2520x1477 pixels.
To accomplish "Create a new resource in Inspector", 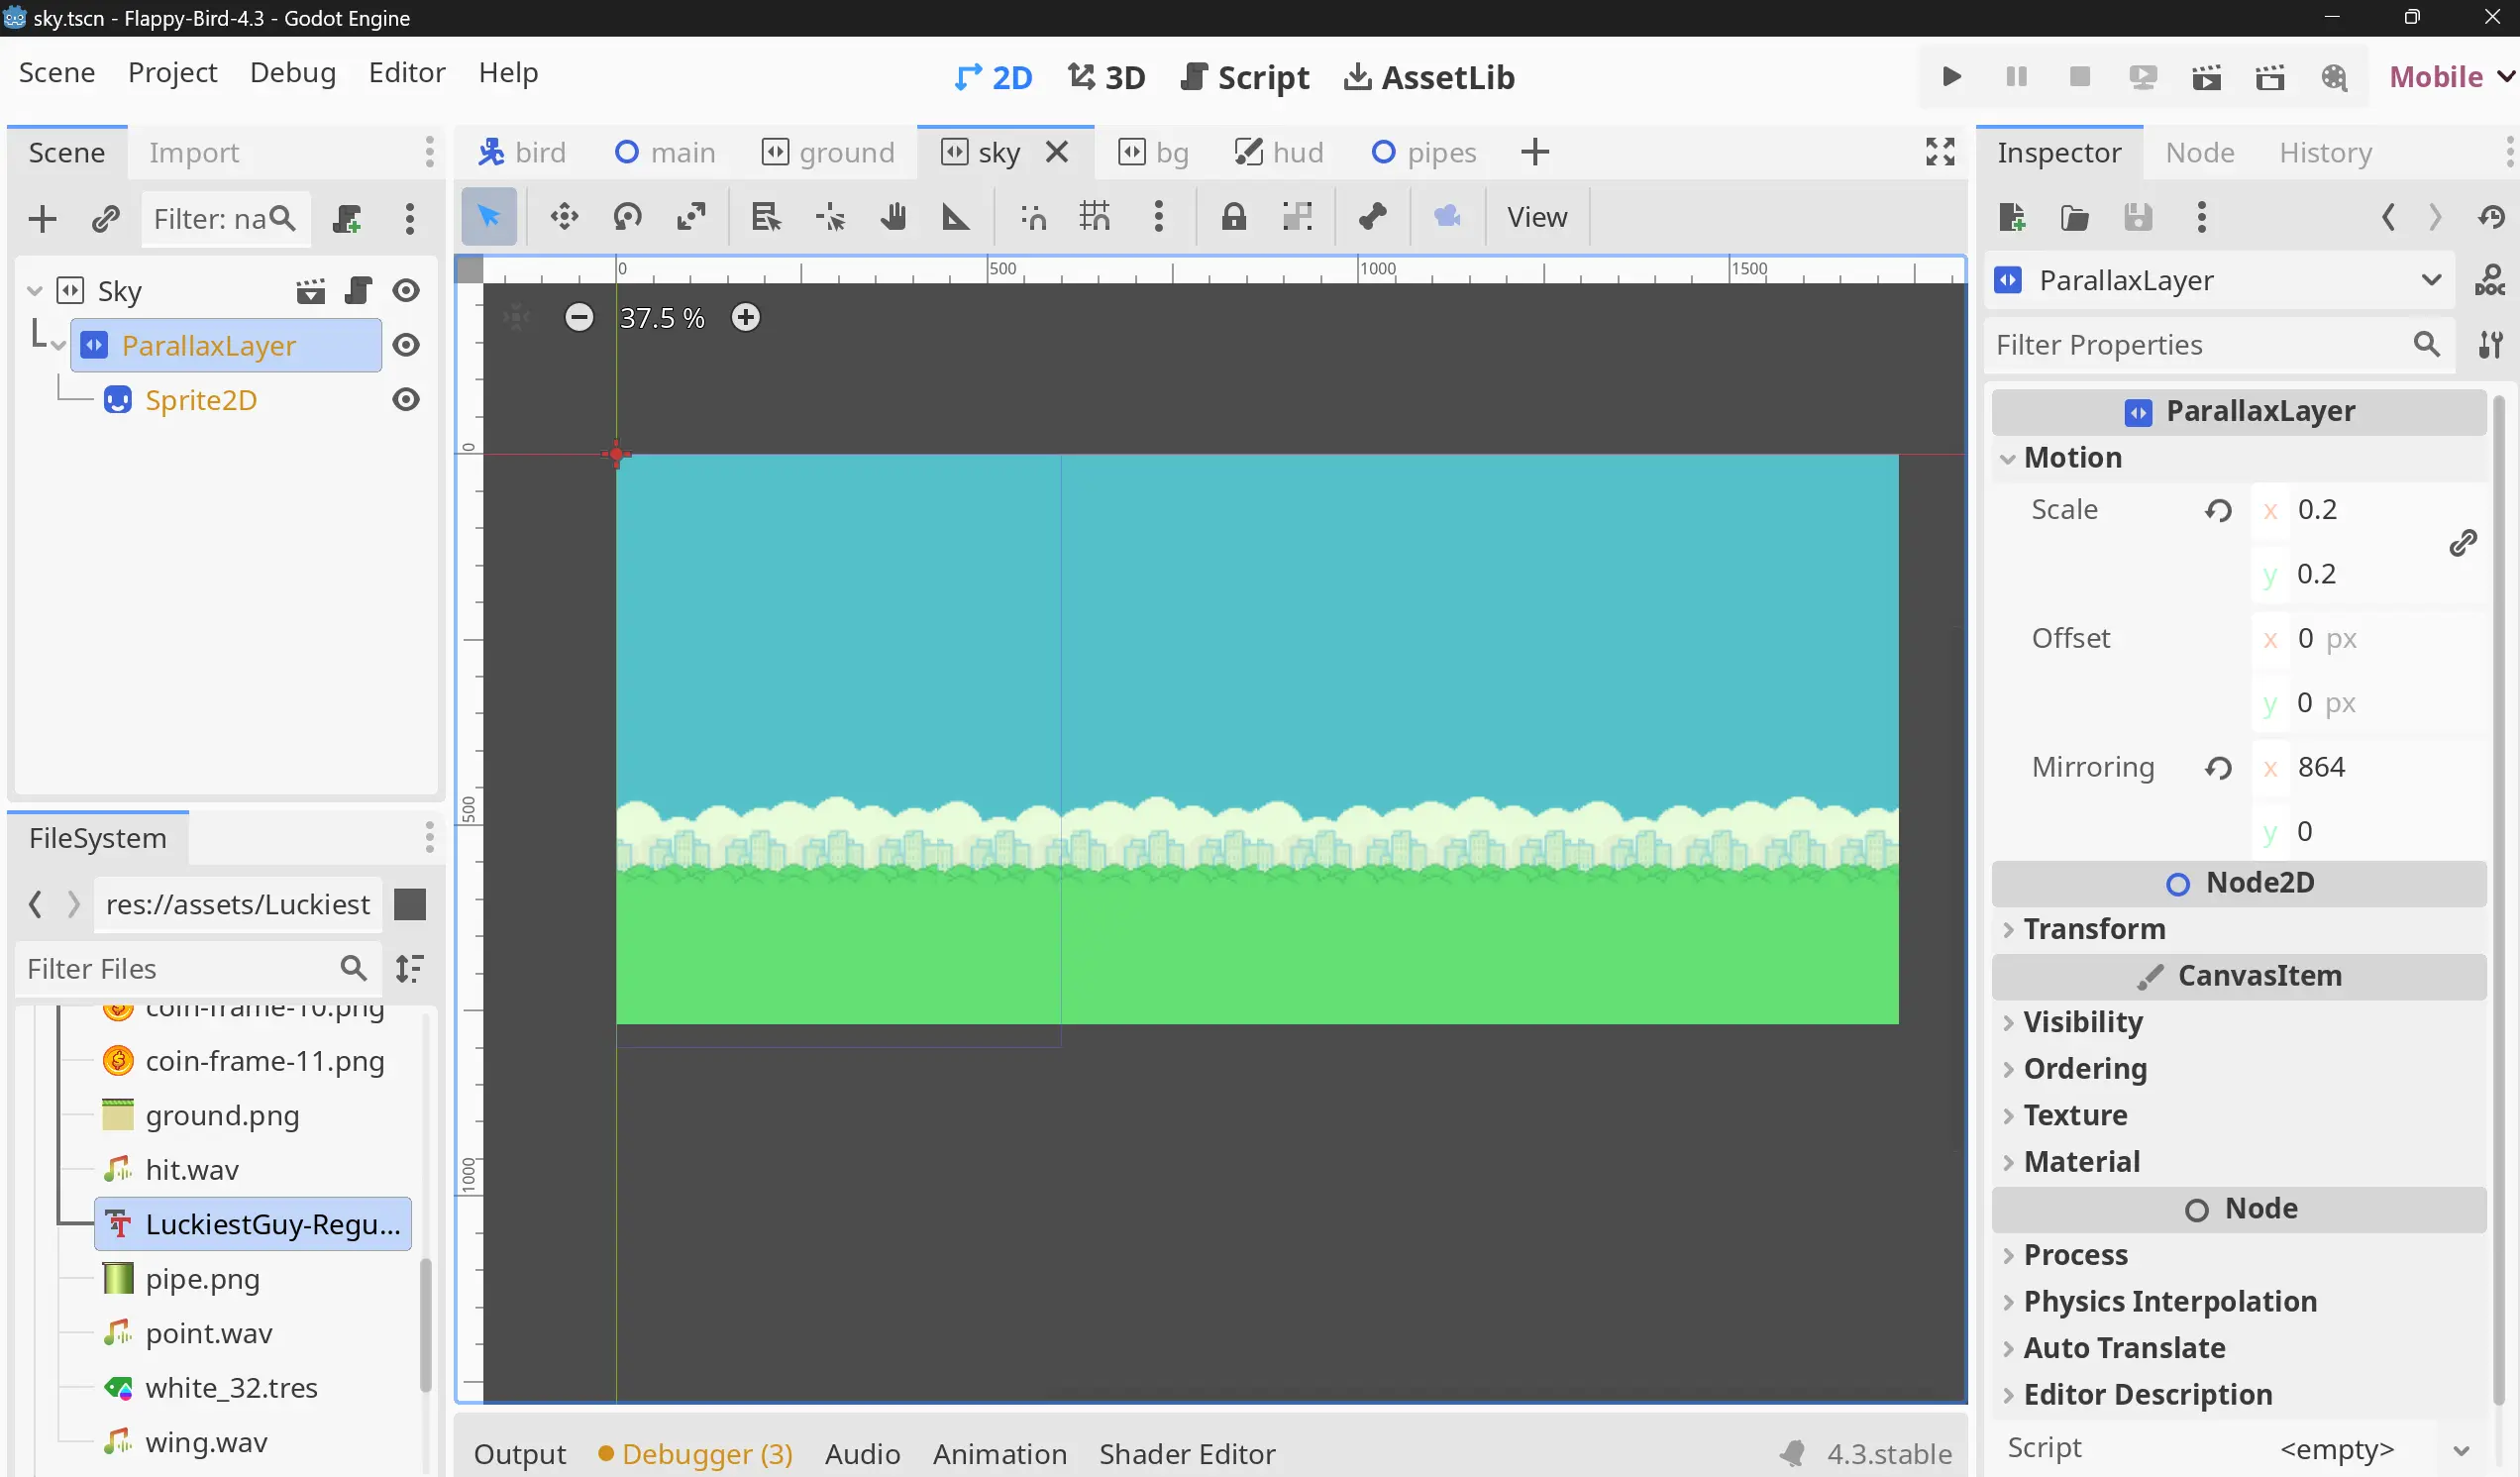I will [2012, 217].
